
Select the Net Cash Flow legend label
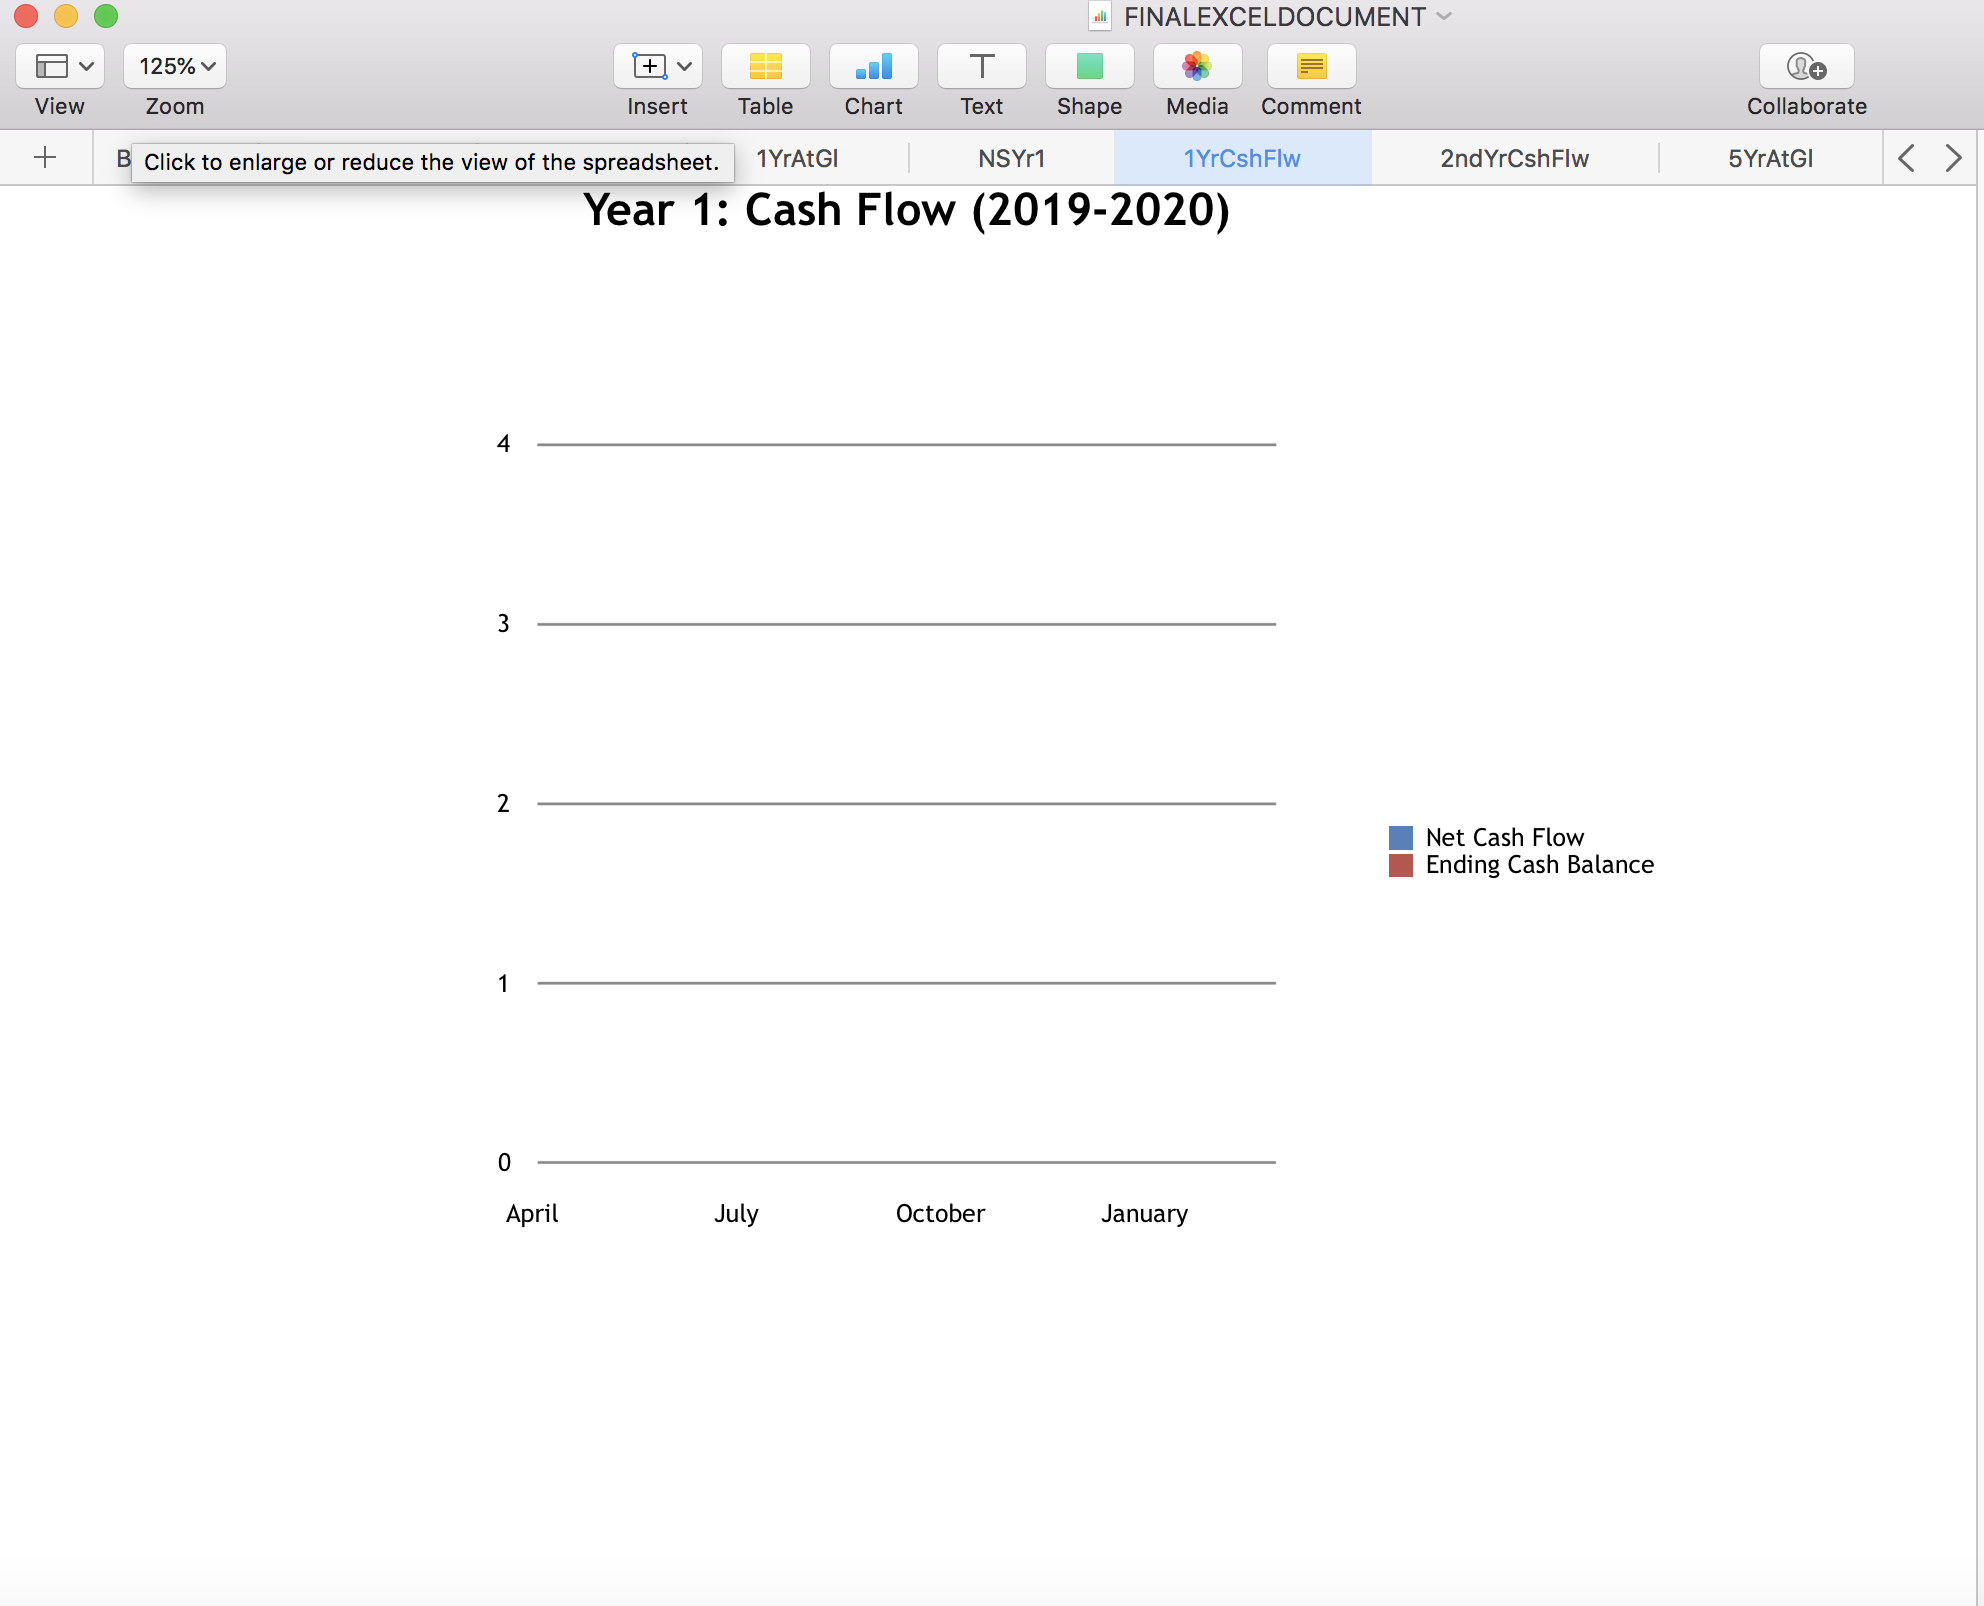[1505, 837]
